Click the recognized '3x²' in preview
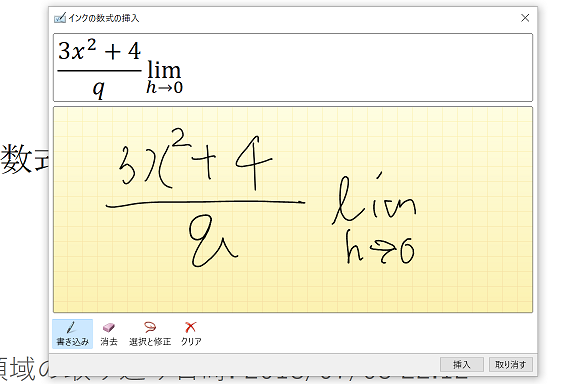Viewport: 576px width, 384px height. click(77, 50)
